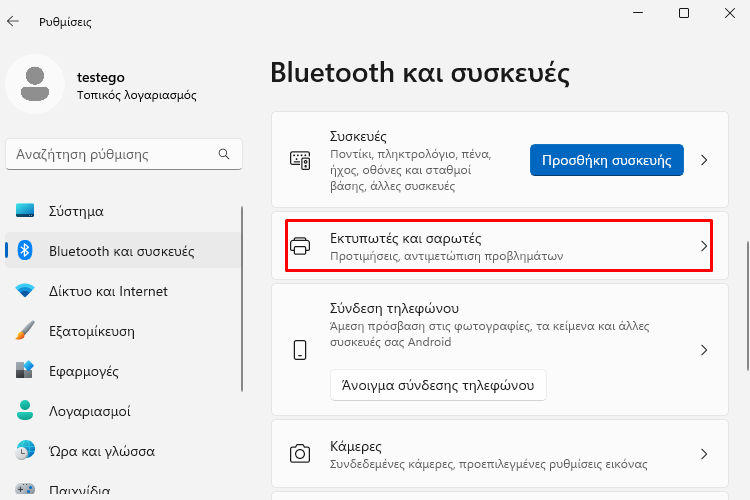Expand the Συσκευές row chevron
Viewport: 750px width, 500px height.
tap(704, 160)
